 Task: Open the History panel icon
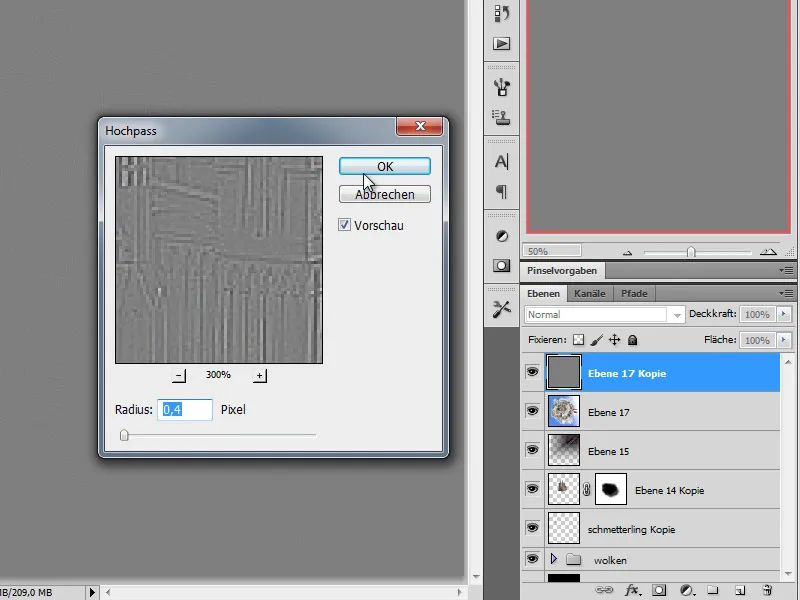tap(502, 14)
